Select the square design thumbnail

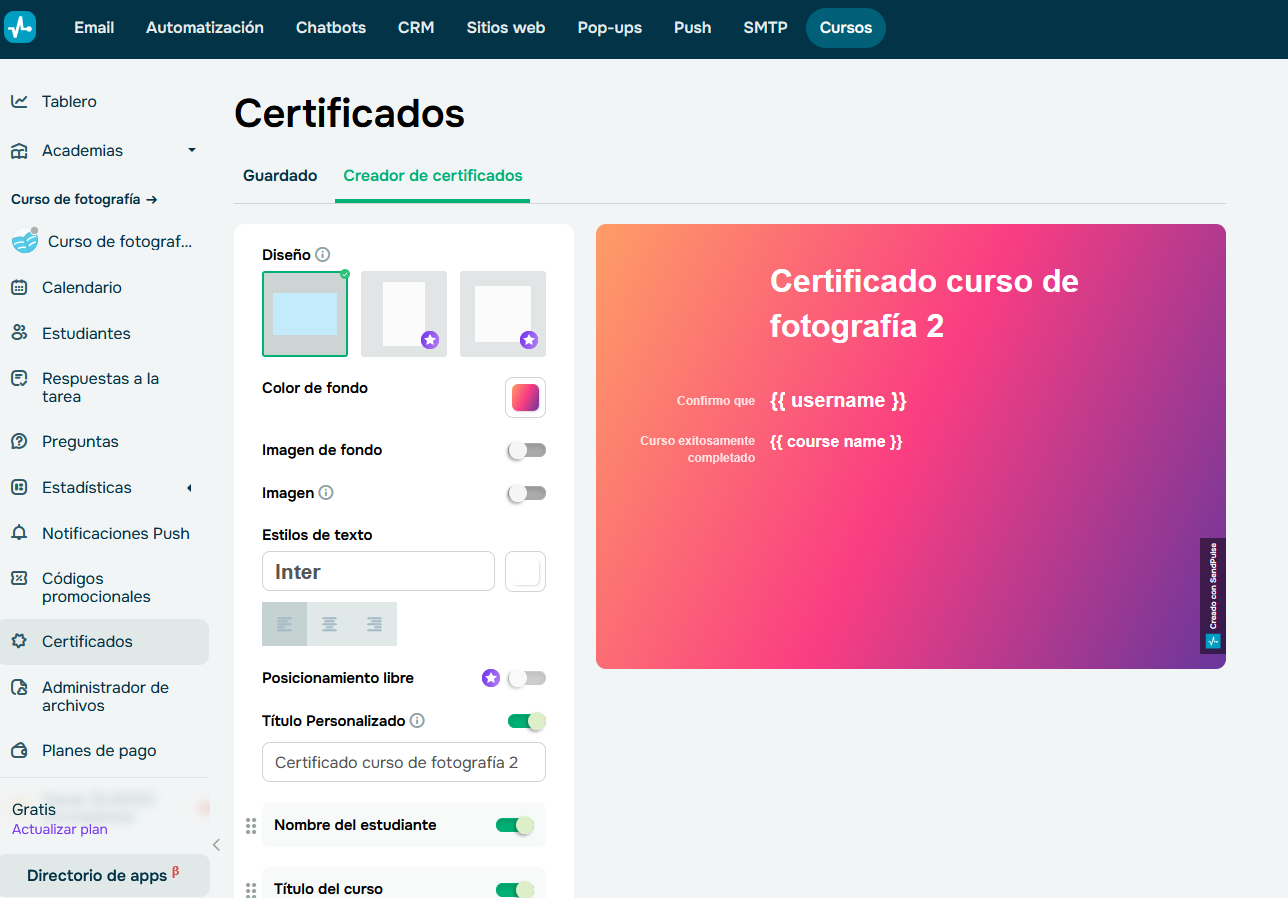click(503, 314)
